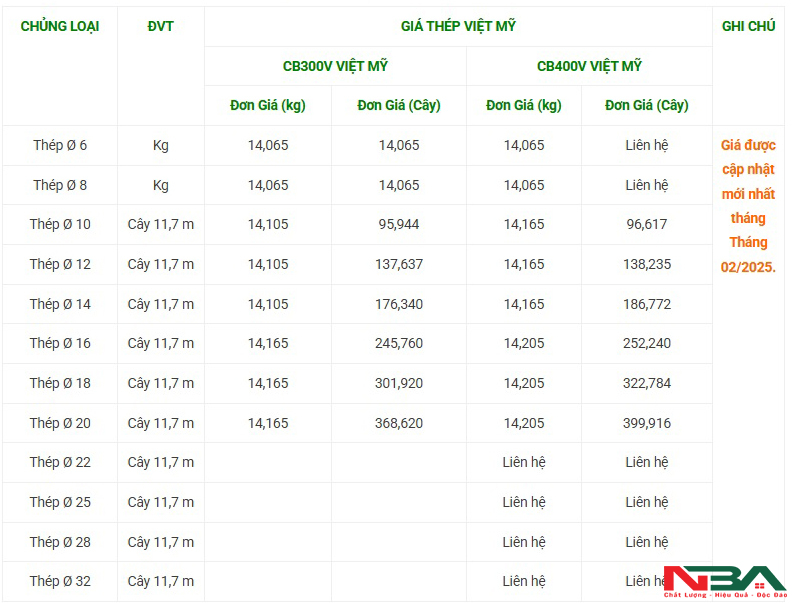Image resolution: width=792 pixels, height=603 pixels.
Task: Select the 186,772 price cell
Action: coord(647,304)
